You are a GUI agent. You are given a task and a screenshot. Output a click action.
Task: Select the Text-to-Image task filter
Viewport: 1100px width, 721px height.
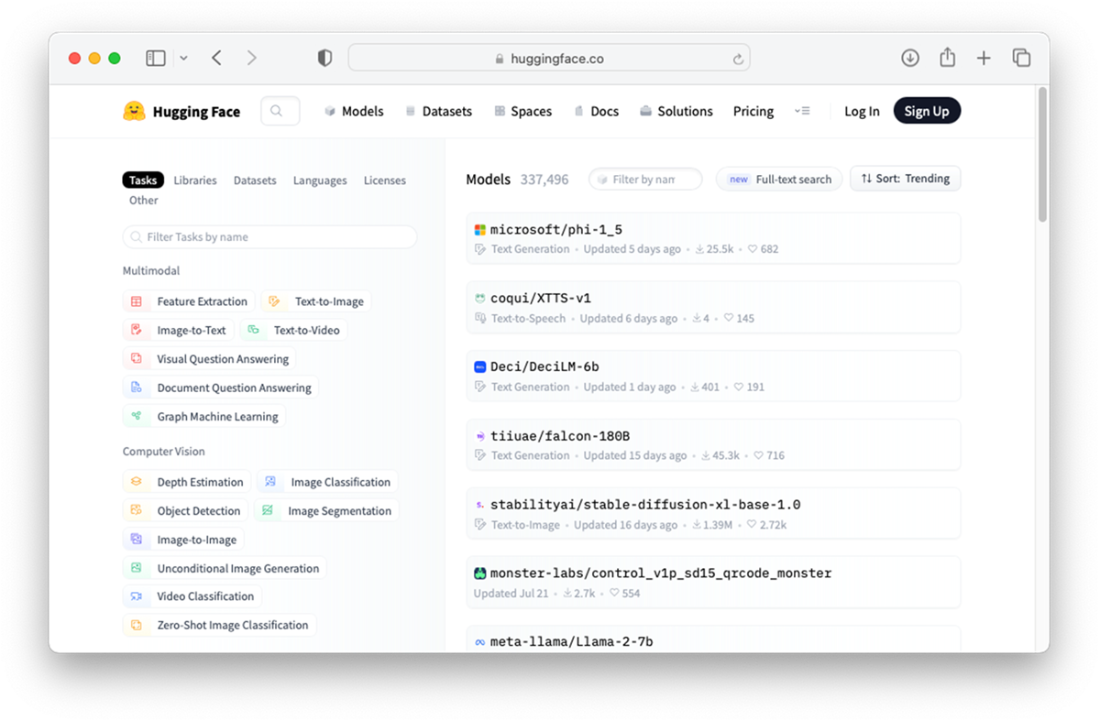[x=317, y=301]
